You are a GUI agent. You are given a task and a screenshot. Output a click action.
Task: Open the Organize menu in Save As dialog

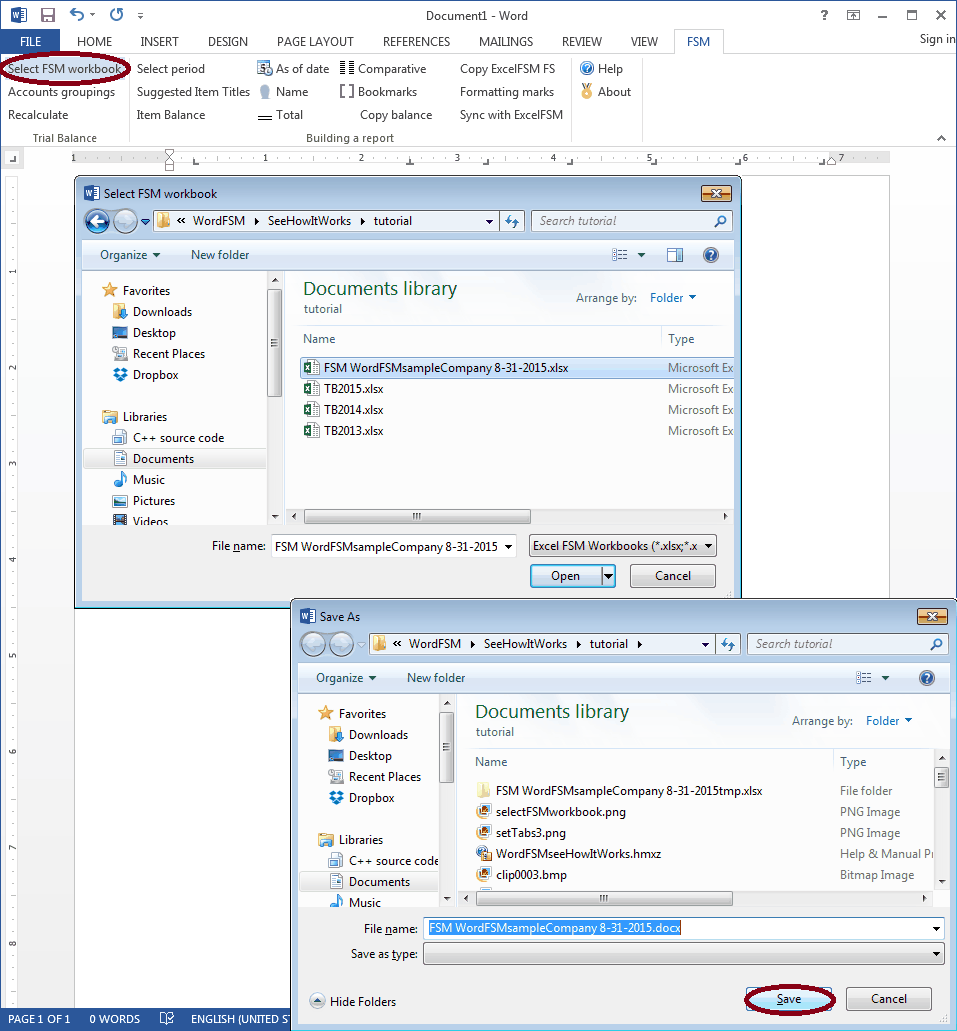tap(346, 677)
